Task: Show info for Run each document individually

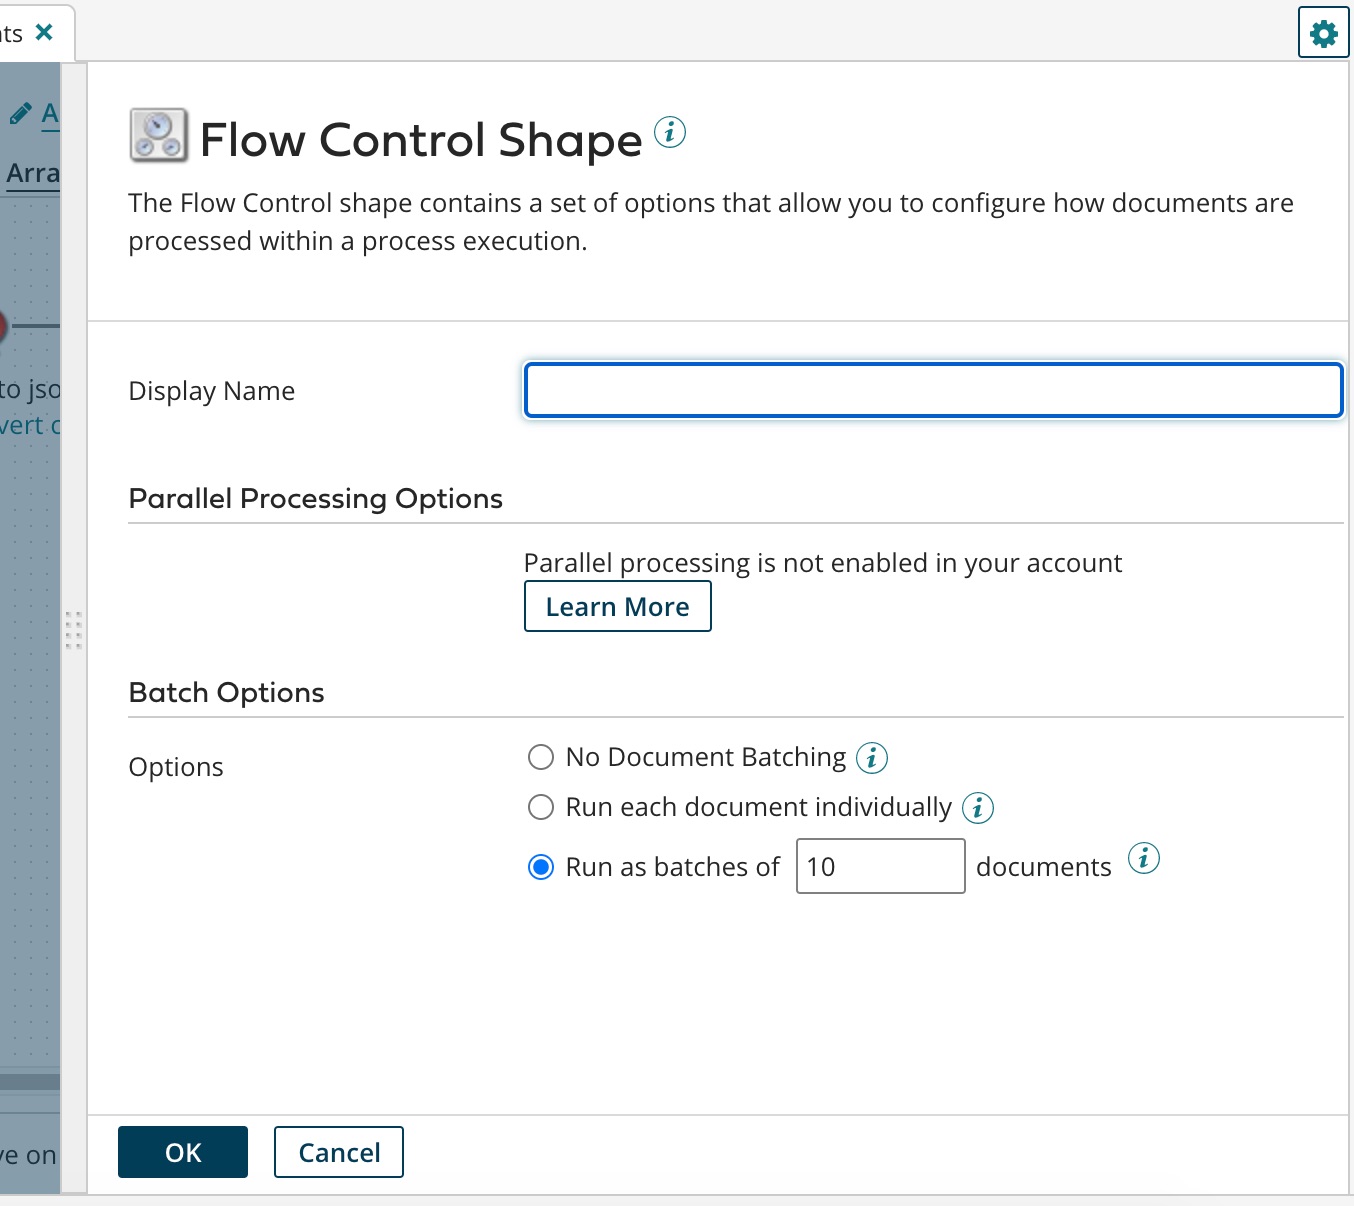Action: point(978,807)
